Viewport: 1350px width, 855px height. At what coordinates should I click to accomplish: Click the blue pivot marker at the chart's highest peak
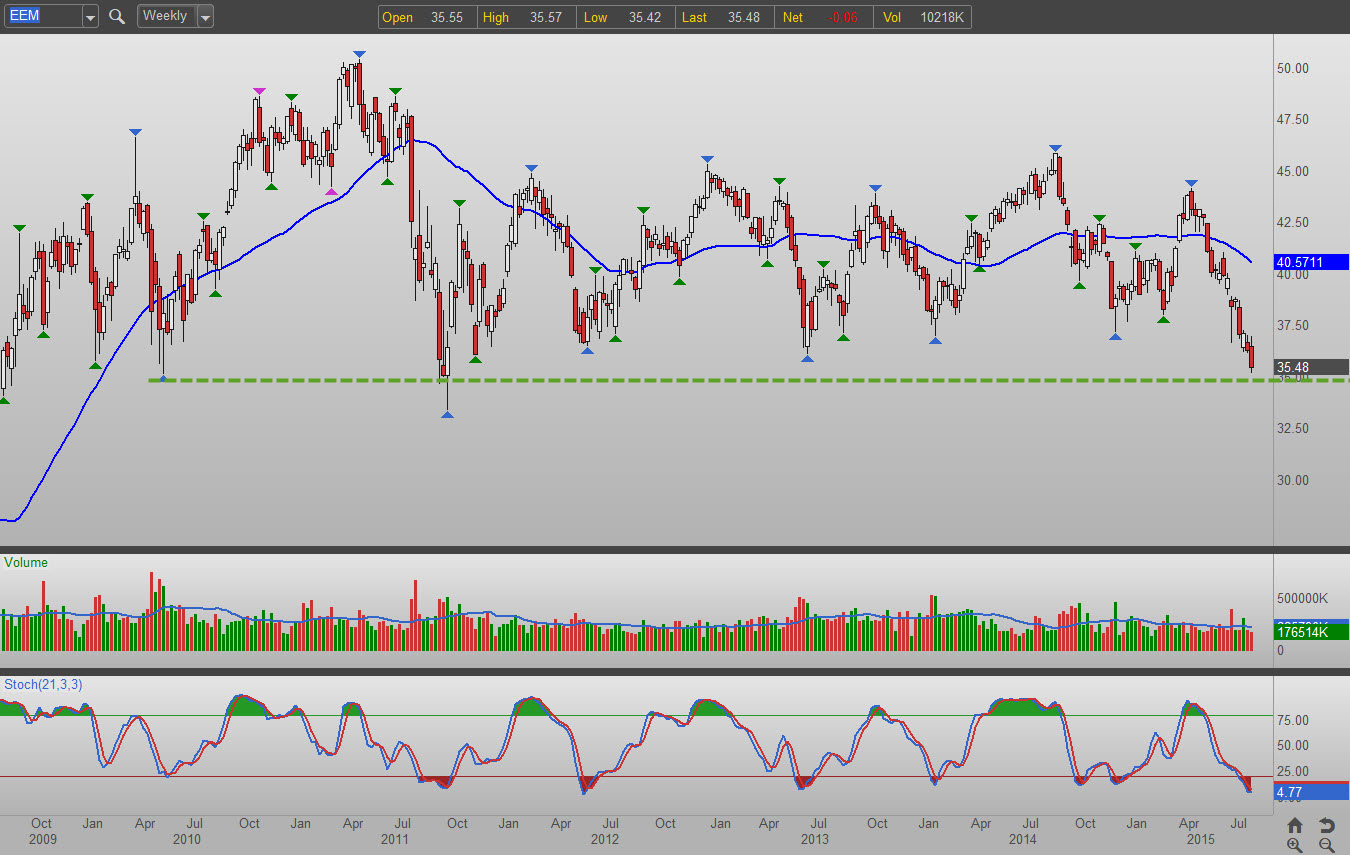tap(358, 54)
